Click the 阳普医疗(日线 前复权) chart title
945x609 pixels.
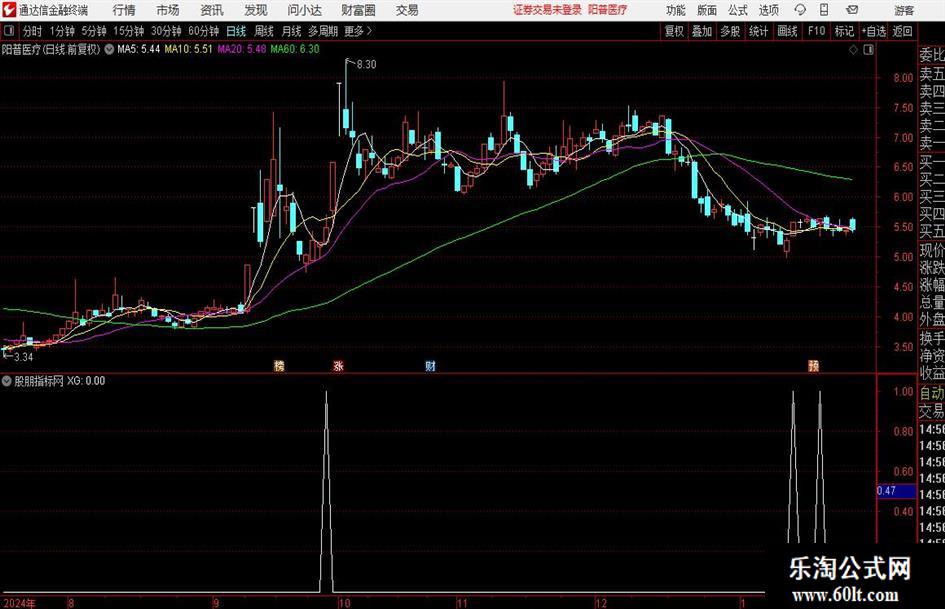pyautogui.click(x=51, y=49)
